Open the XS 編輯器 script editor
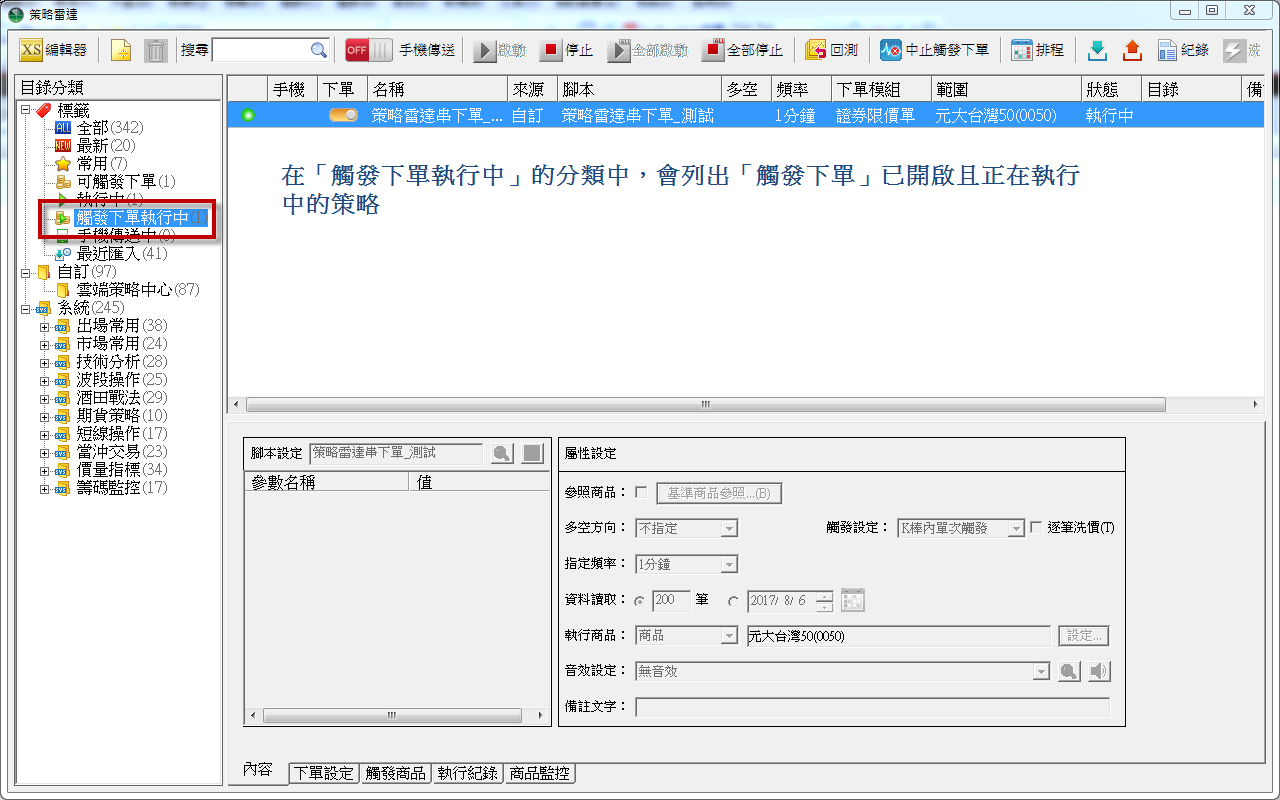The width and height of the screenshot is (1280, 800). pyautogui.click(x=54, y=50)
